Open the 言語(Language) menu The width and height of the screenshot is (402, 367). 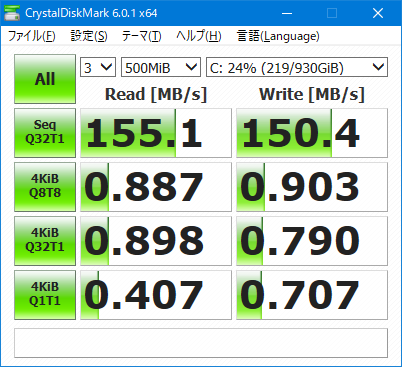coord(278,36)
